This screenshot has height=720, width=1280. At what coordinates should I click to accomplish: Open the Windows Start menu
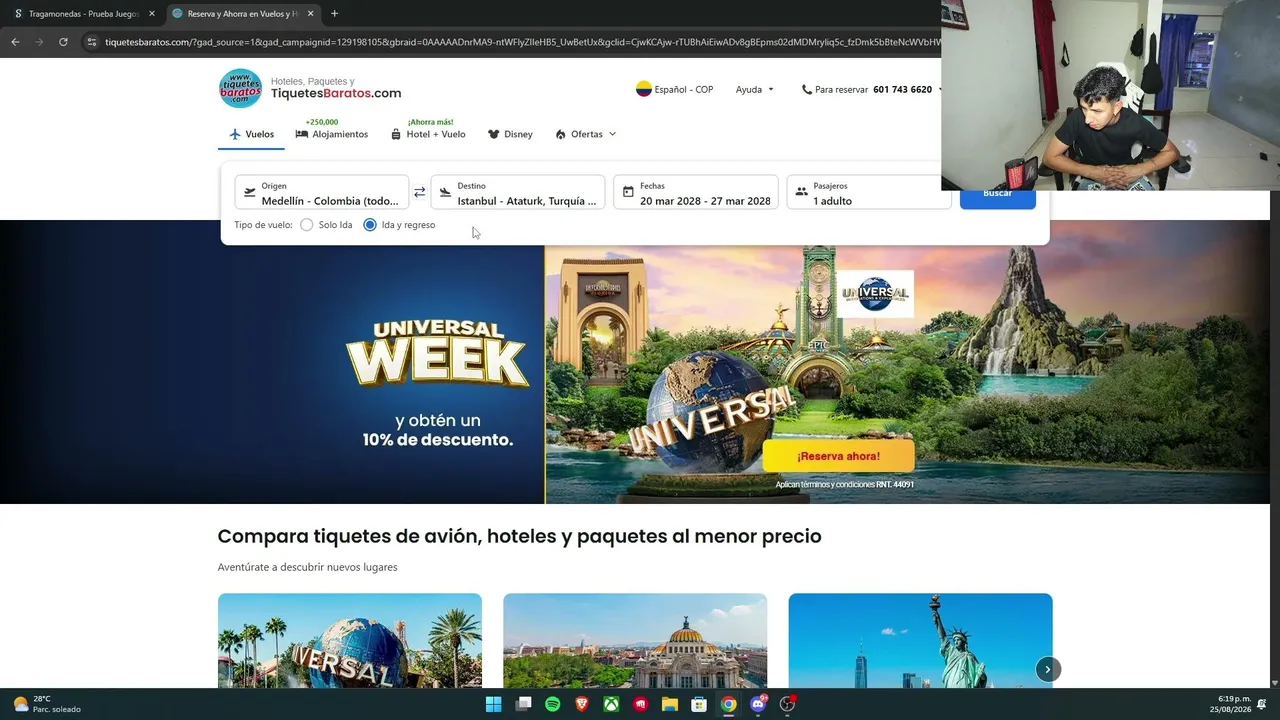click(x=493, y=704)
